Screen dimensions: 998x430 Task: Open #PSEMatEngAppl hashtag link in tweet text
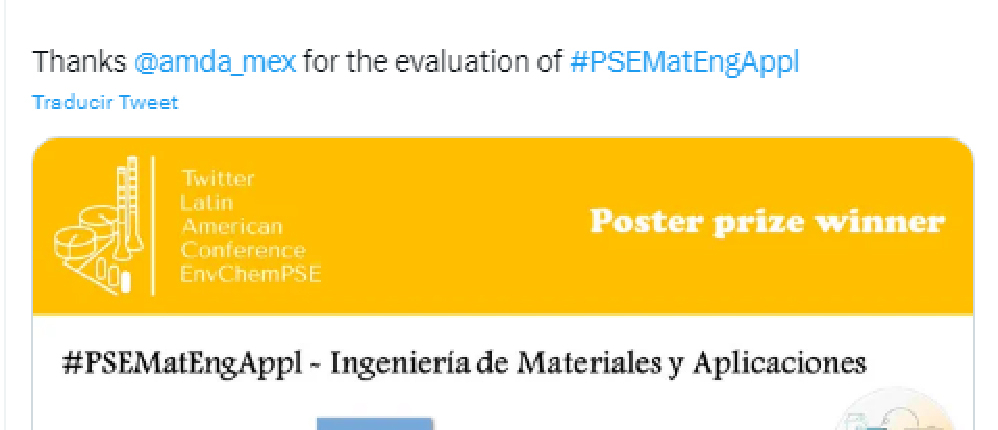click(x=684, y=62)
